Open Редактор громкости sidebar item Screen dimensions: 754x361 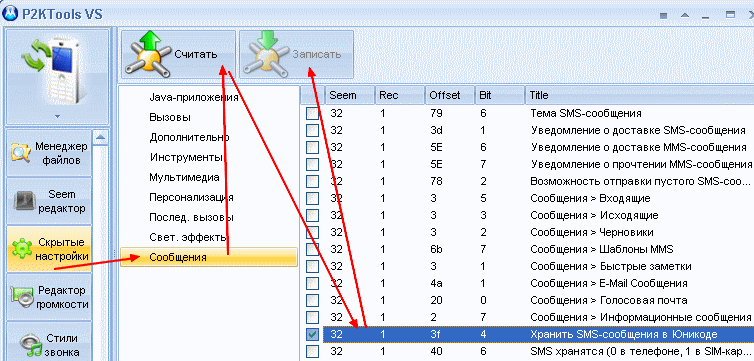pos(49,297)
